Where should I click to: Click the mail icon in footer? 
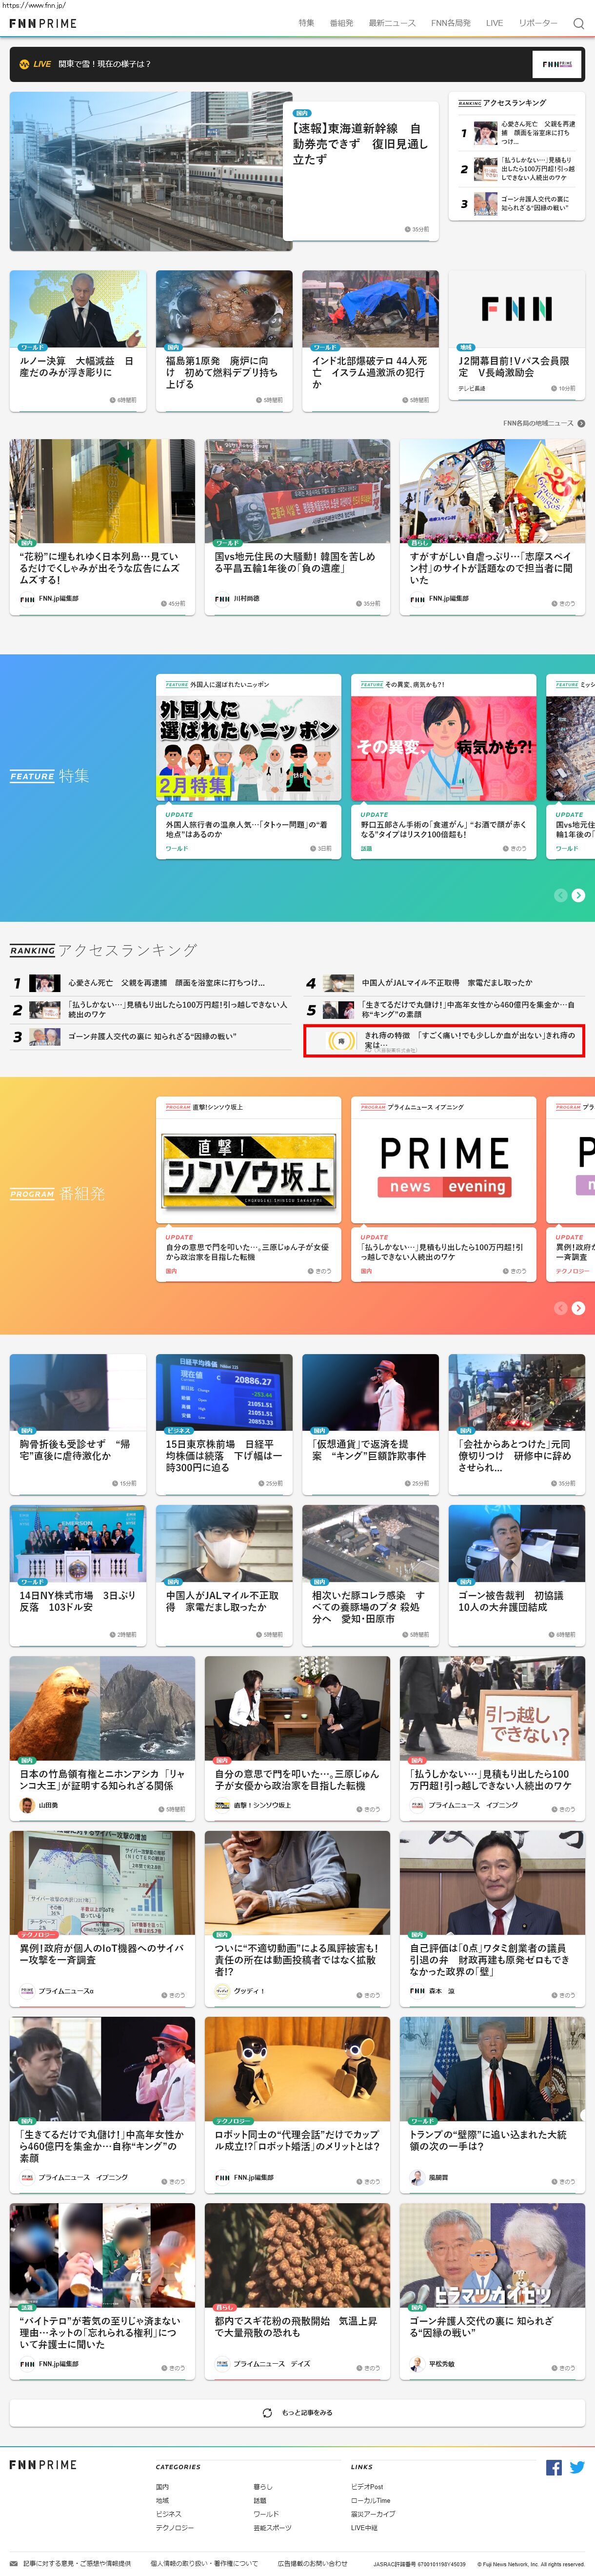(14, 2563)
